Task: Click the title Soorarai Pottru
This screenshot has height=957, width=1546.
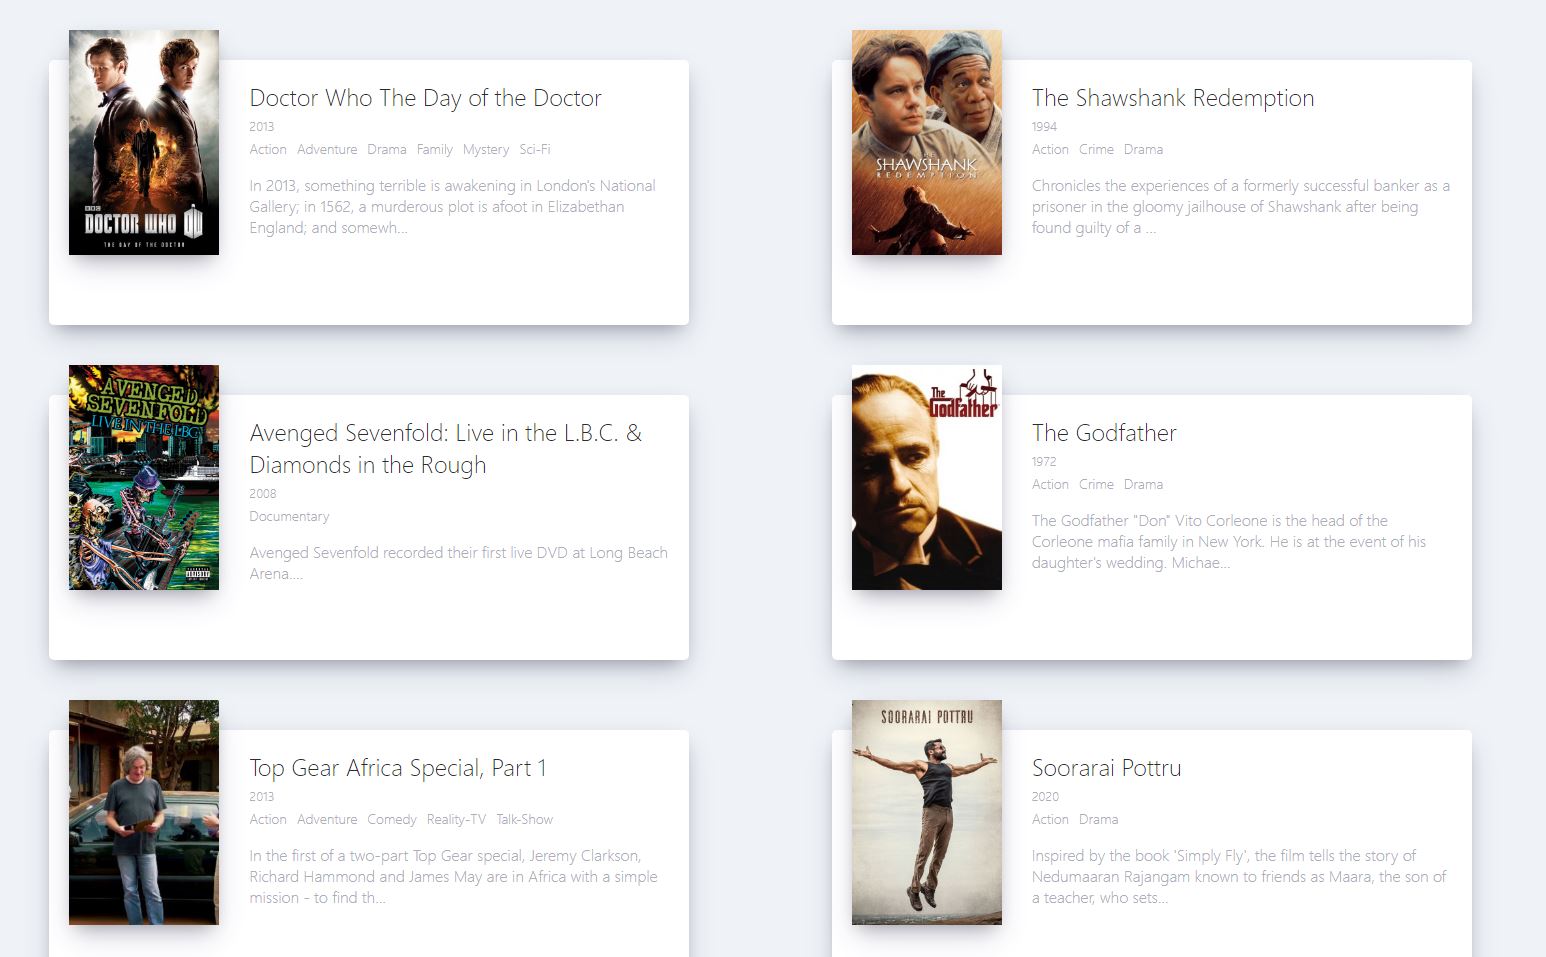Action: pos(1107,768)
